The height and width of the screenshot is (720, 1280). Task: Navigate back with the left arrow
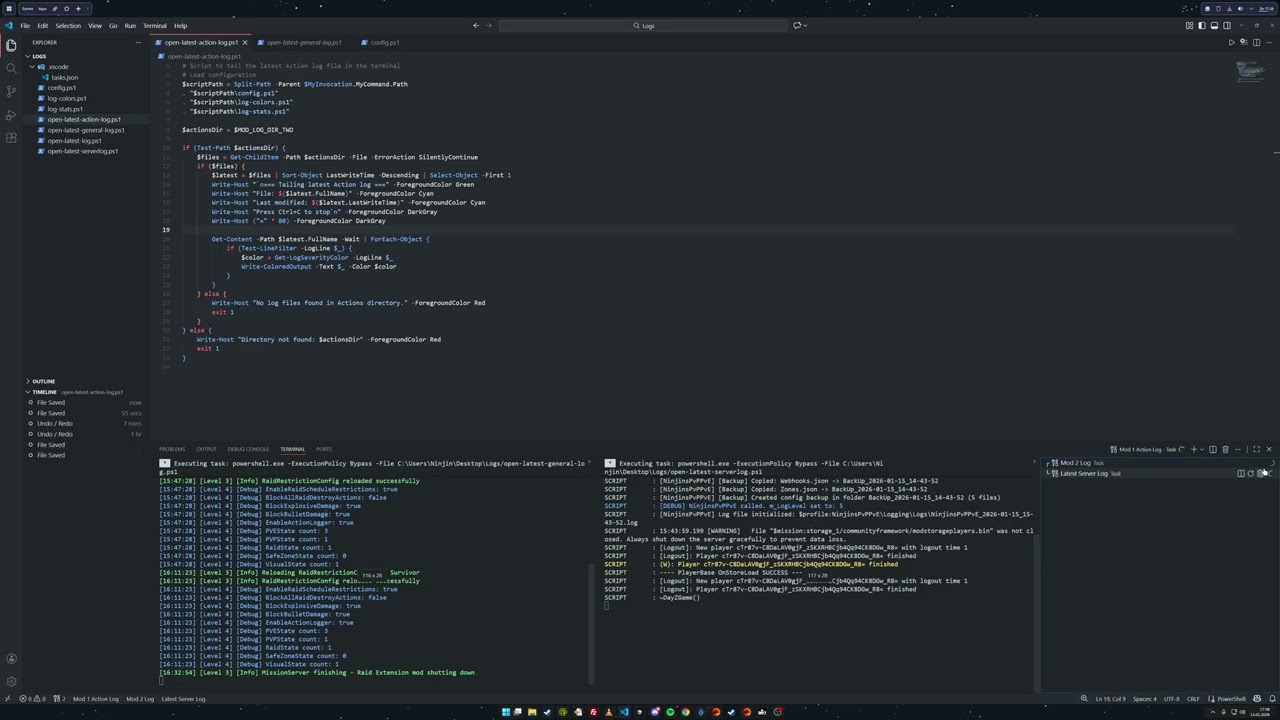[476, 25]
